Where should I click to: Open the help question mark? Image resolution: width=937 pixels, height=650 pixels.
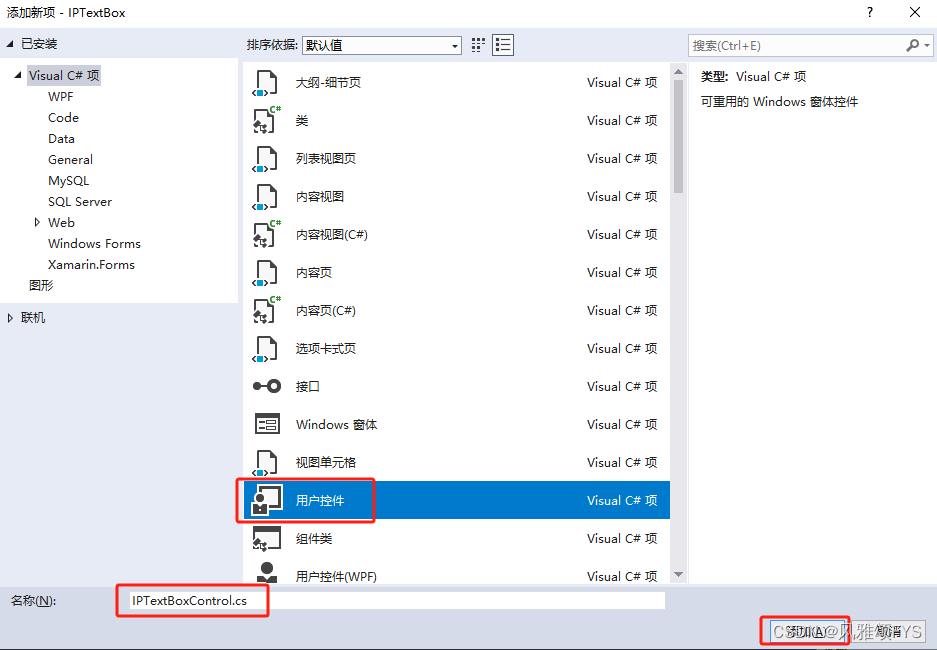(870, 13)
